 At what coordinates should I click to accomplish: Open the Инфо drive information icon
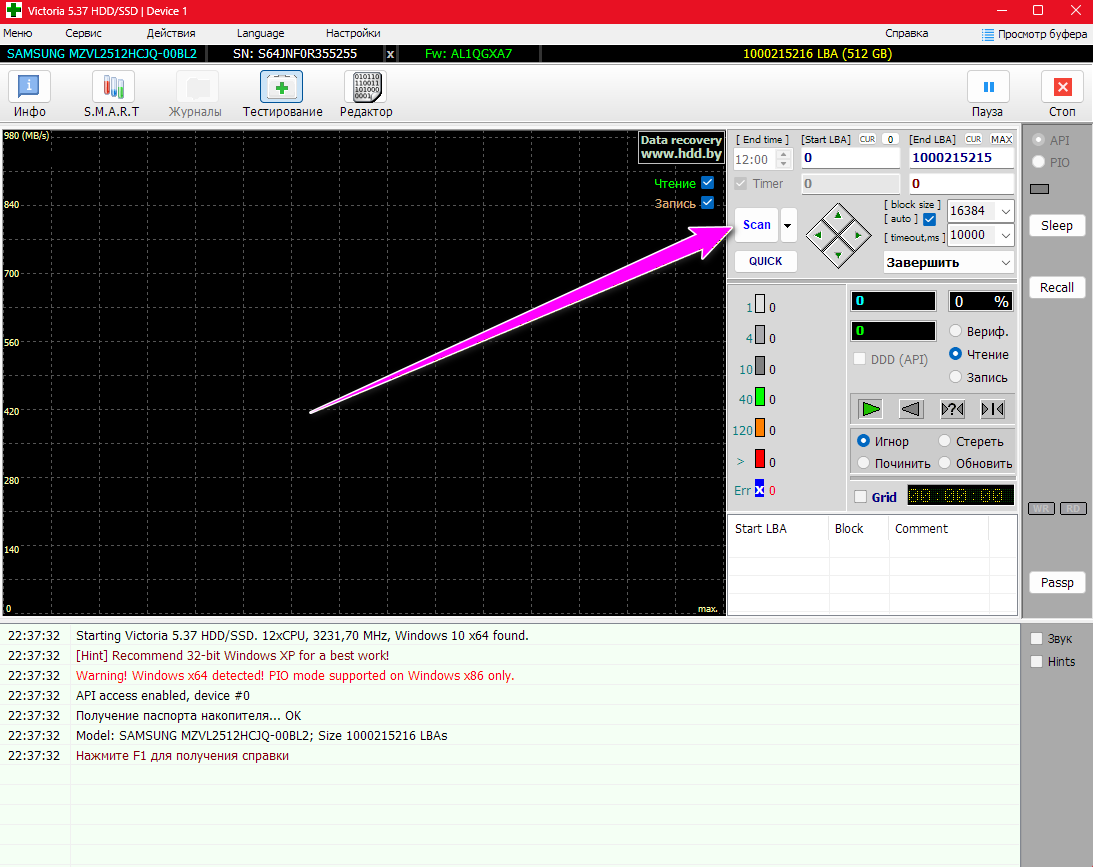(x=29, y=88)
